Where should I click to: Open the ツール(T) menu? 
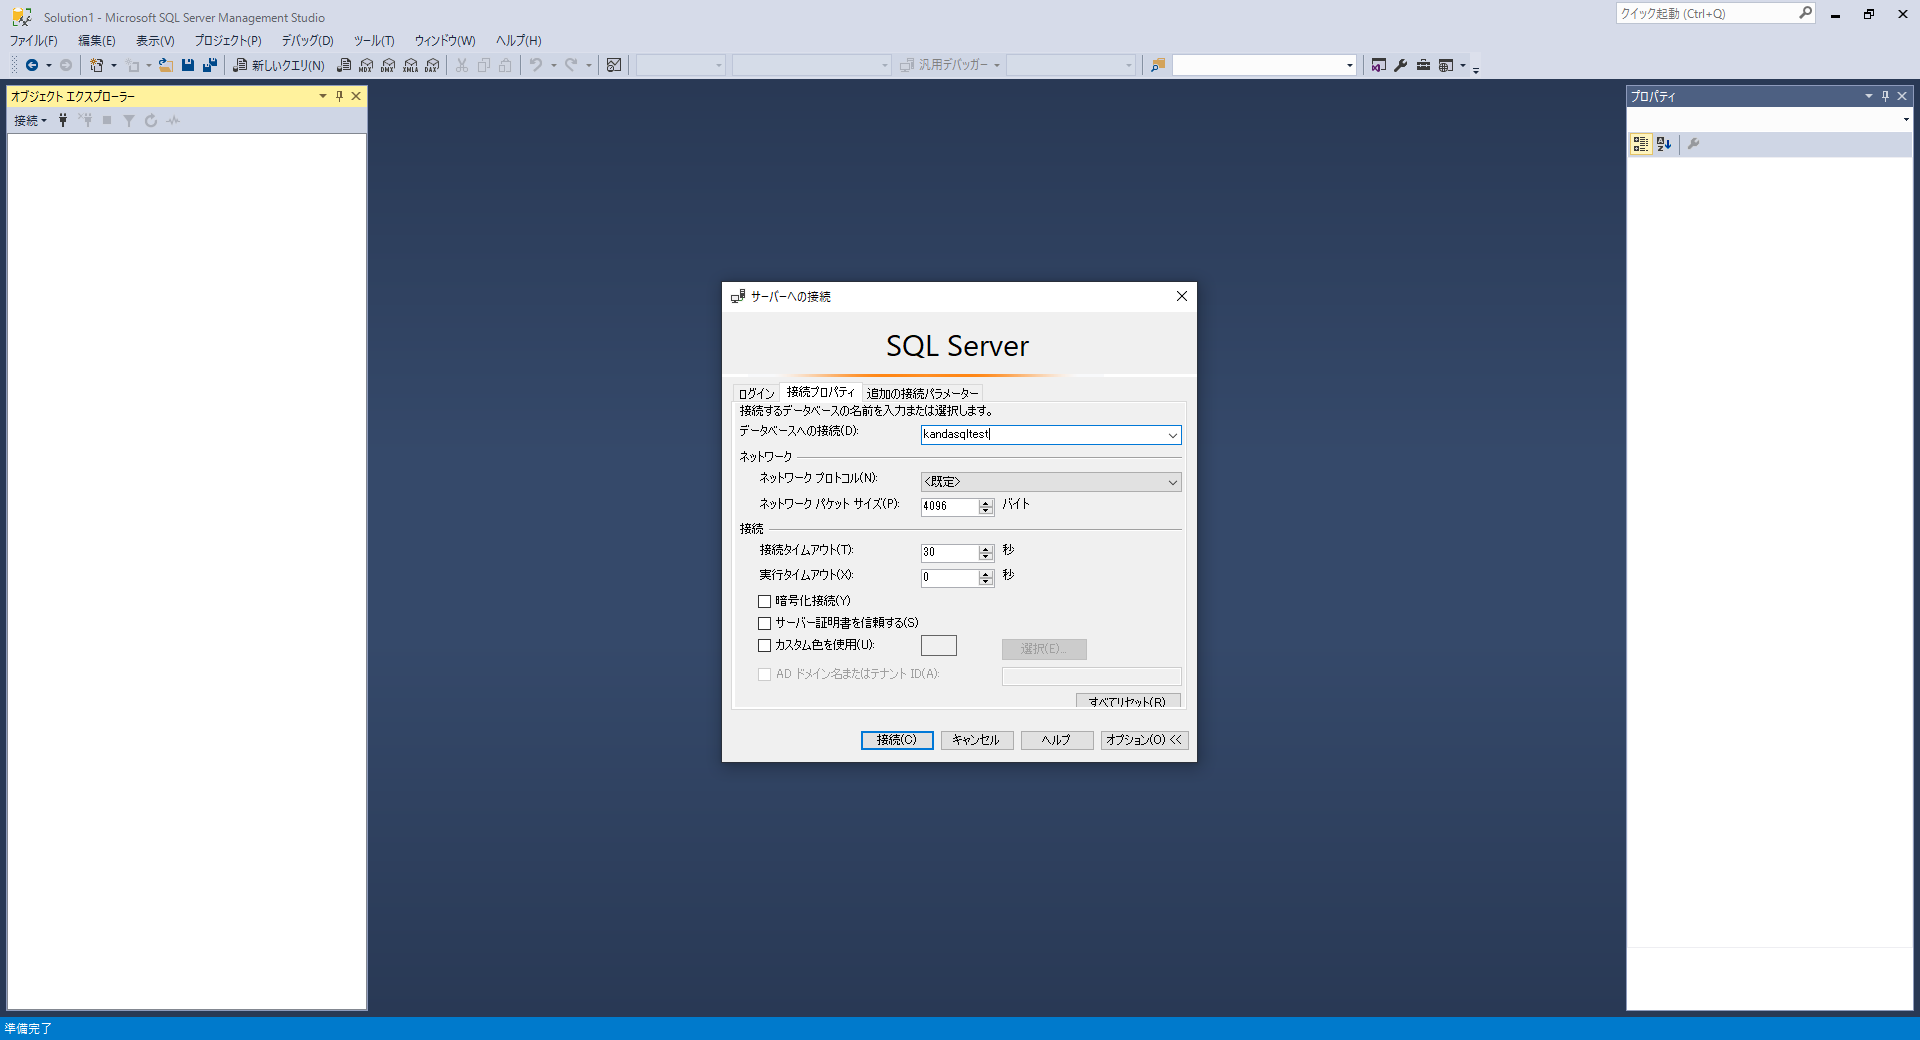(374, 41)
